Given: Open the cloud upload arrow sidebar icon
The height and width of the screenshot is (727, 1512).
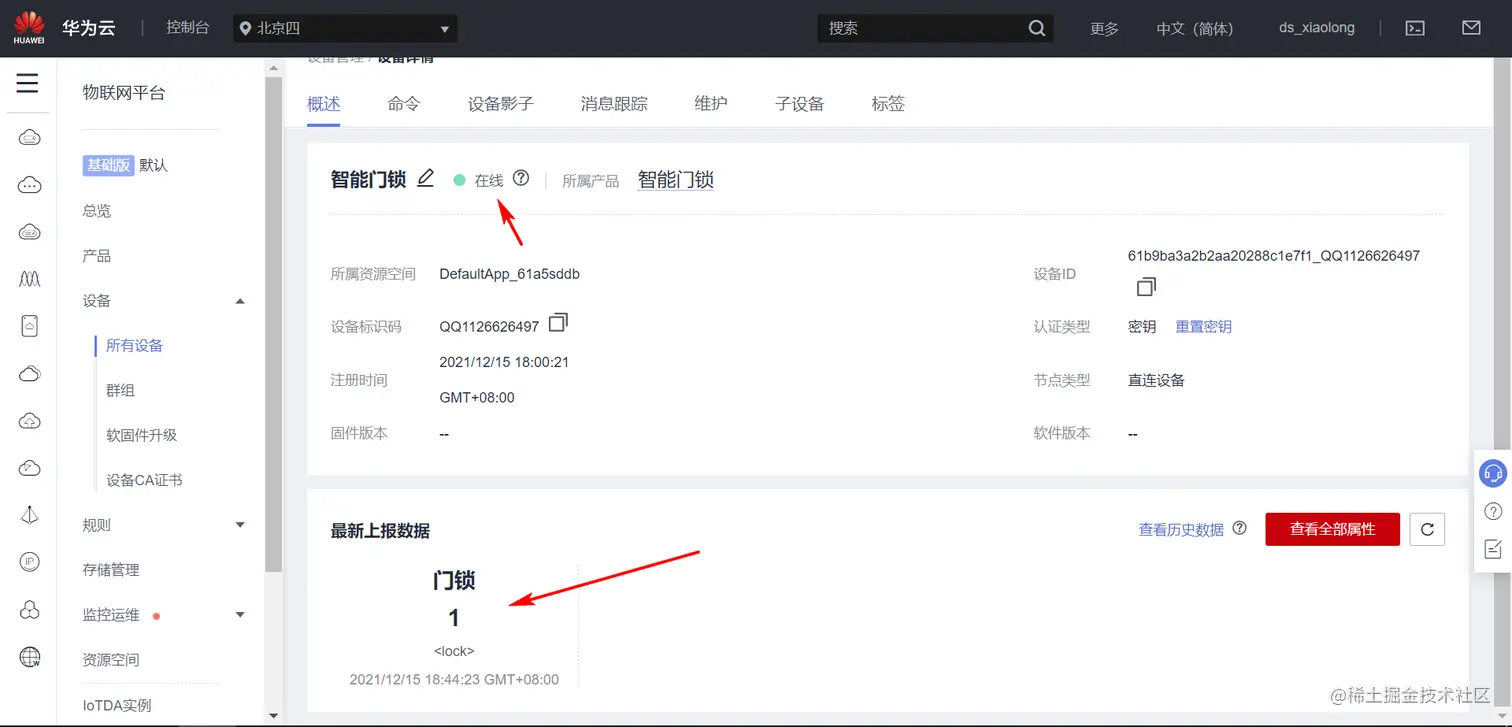Looking at the screenshot, I should tap(30, 421).
